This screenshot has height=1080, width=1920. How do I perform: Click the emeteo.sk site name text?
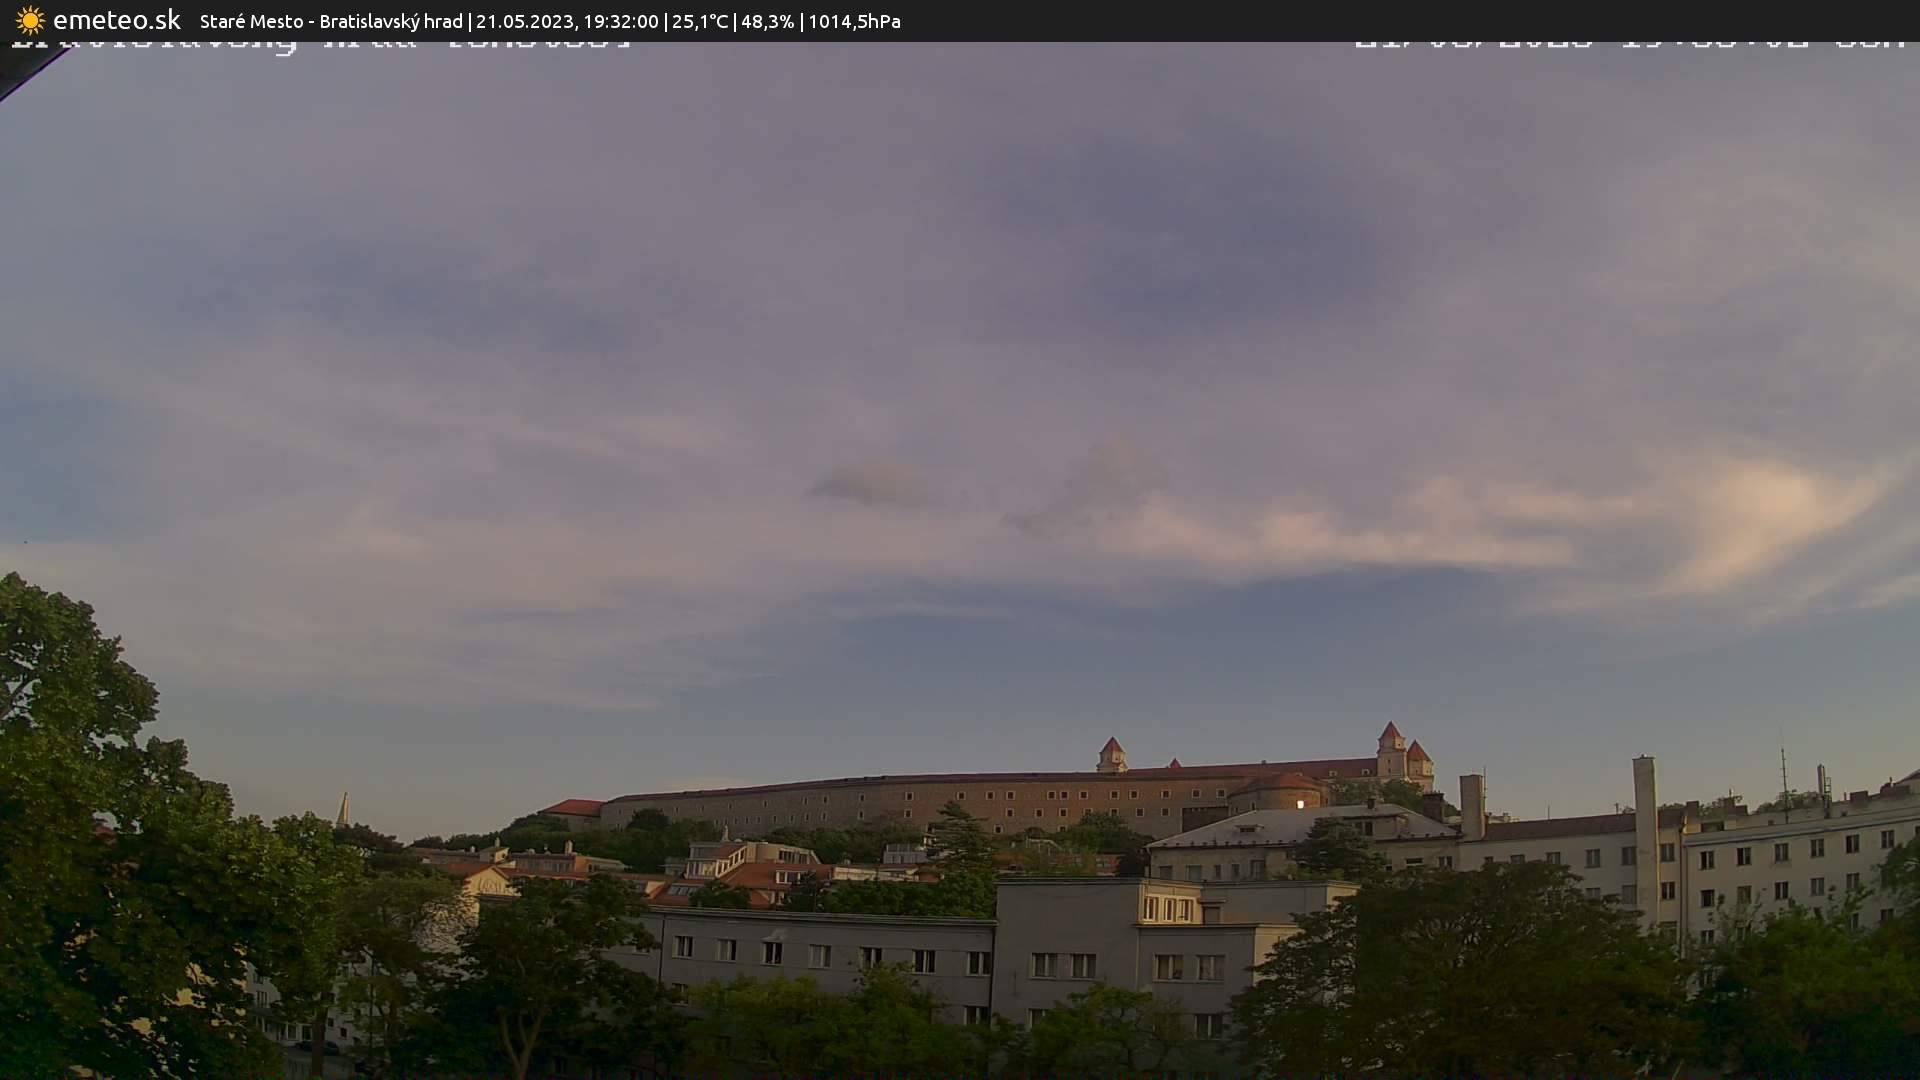click(x=116, y=20)
